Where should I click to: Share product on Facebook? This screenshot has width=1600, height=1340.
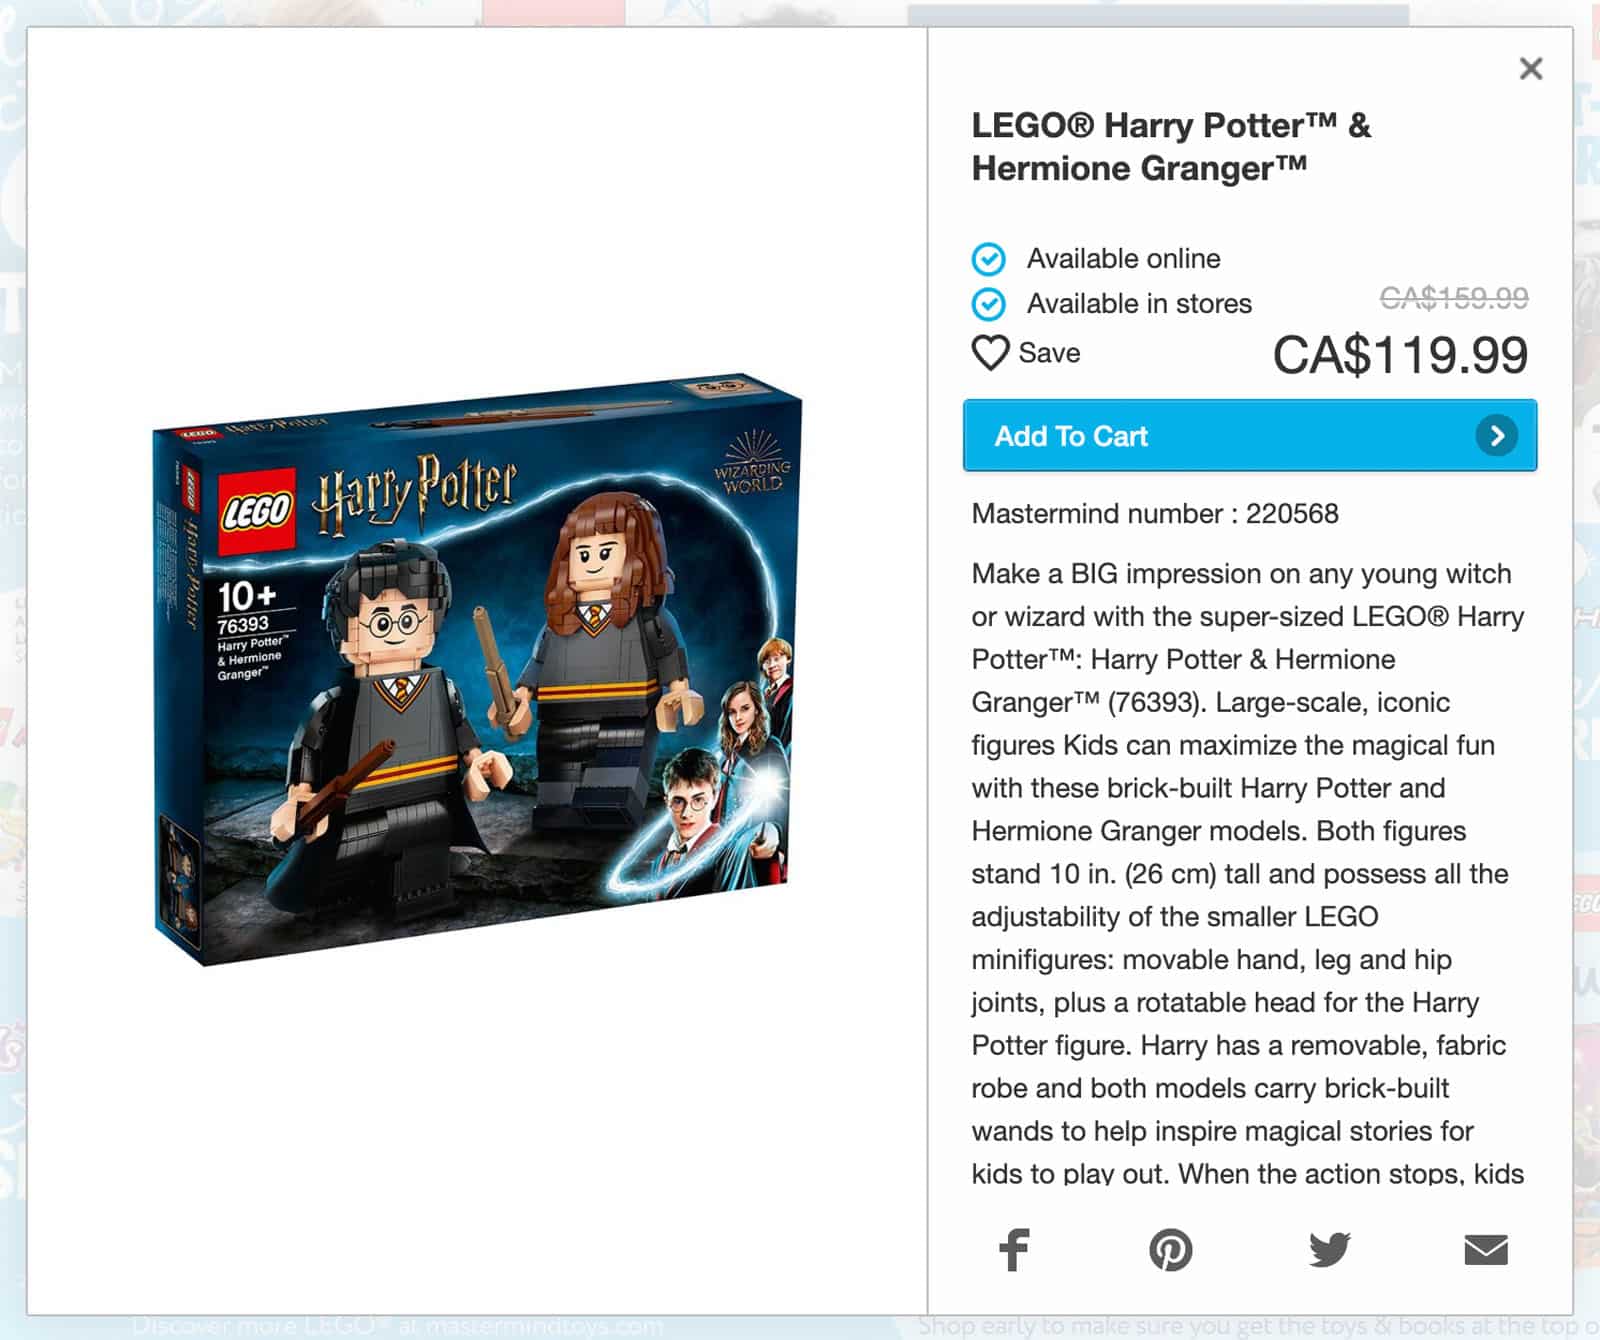point(1014,1249)
